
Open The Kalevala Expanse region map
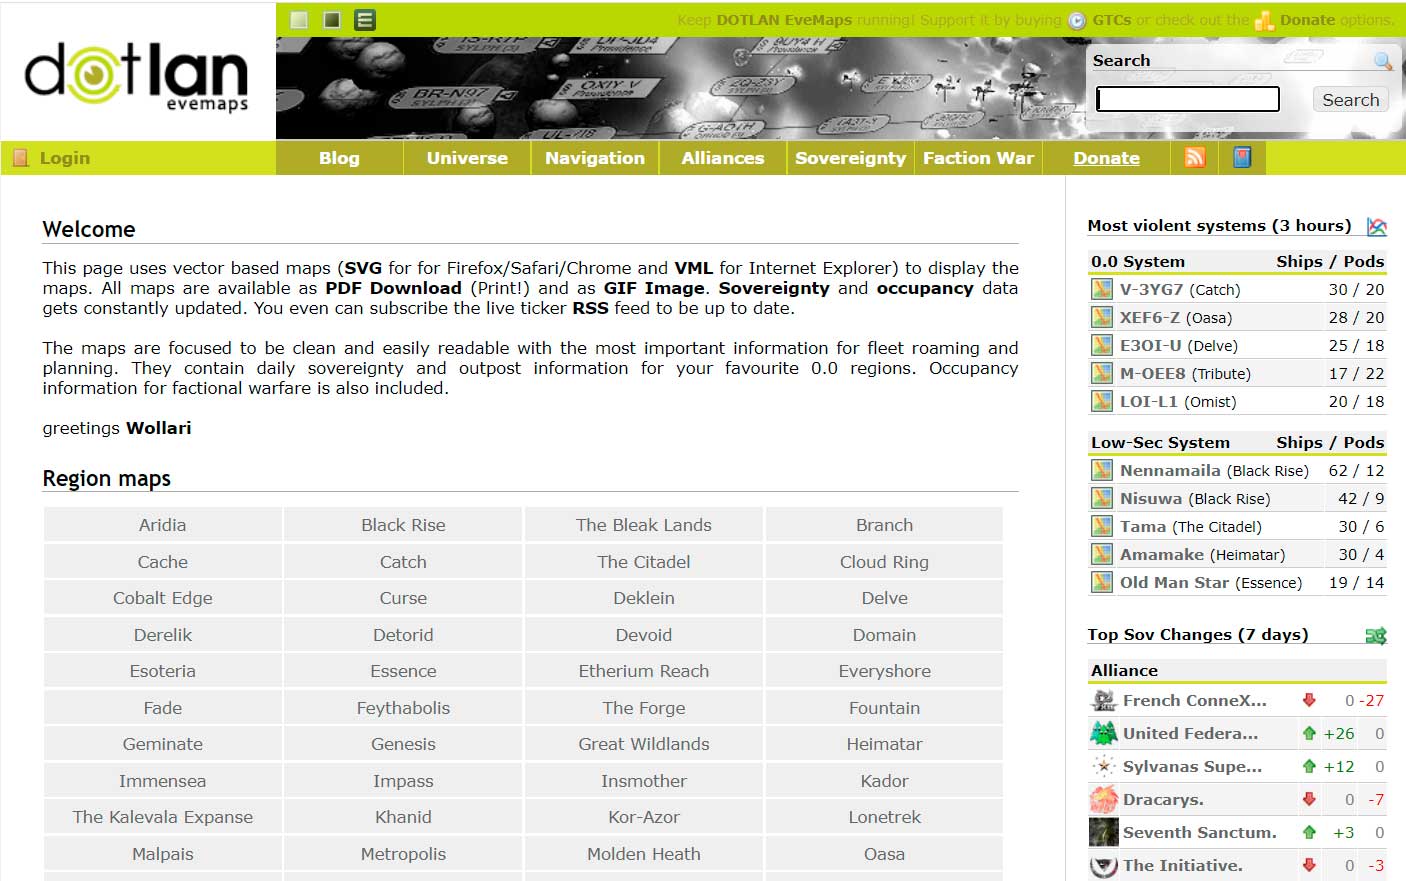pos(163,817)
